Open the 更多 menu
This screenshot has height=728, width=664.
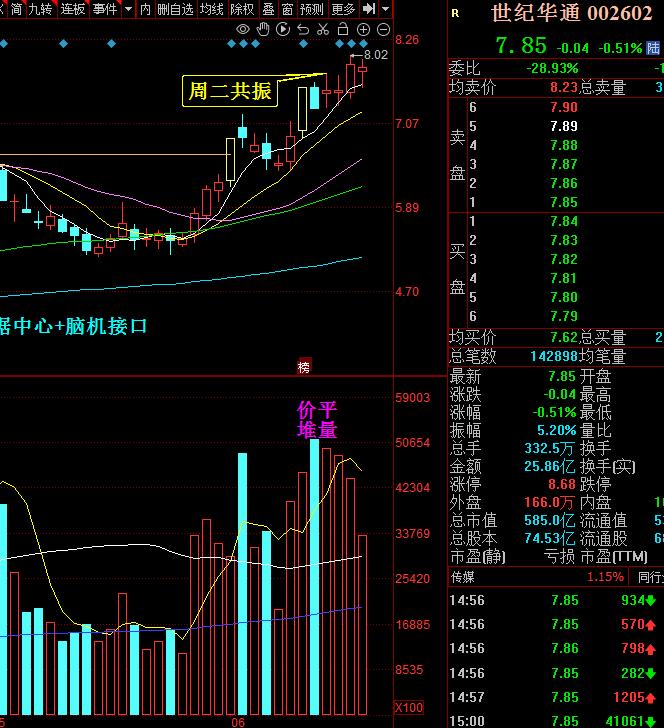tap(343, 8)
